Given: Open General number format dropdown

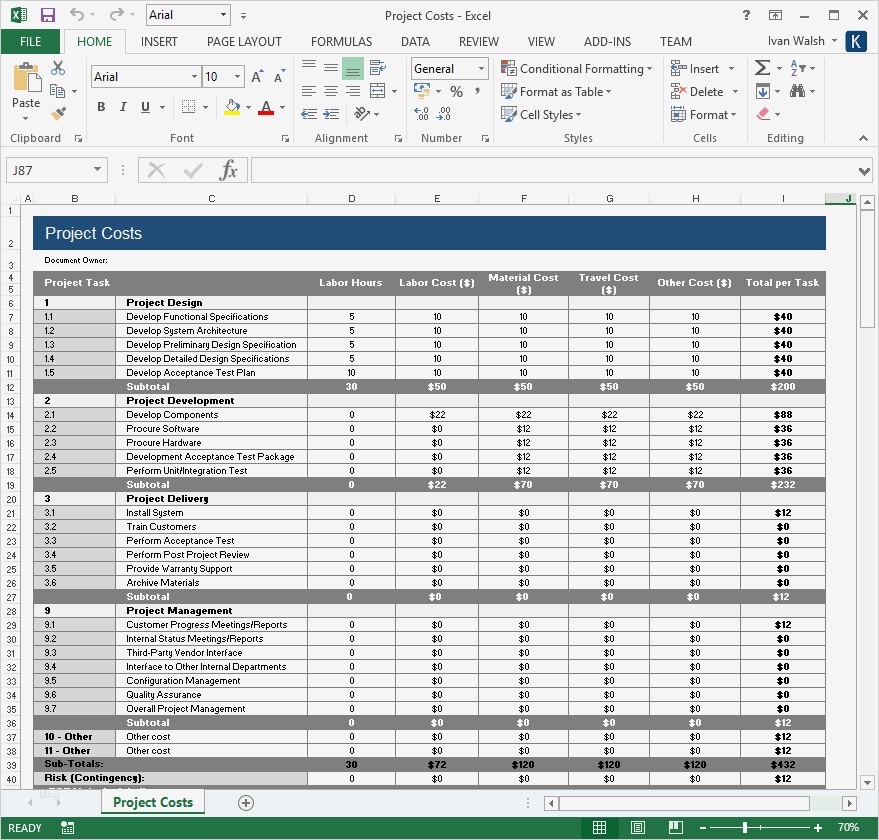Looking at the screenshot, I should pyautogui.click(x=481, y=68).
